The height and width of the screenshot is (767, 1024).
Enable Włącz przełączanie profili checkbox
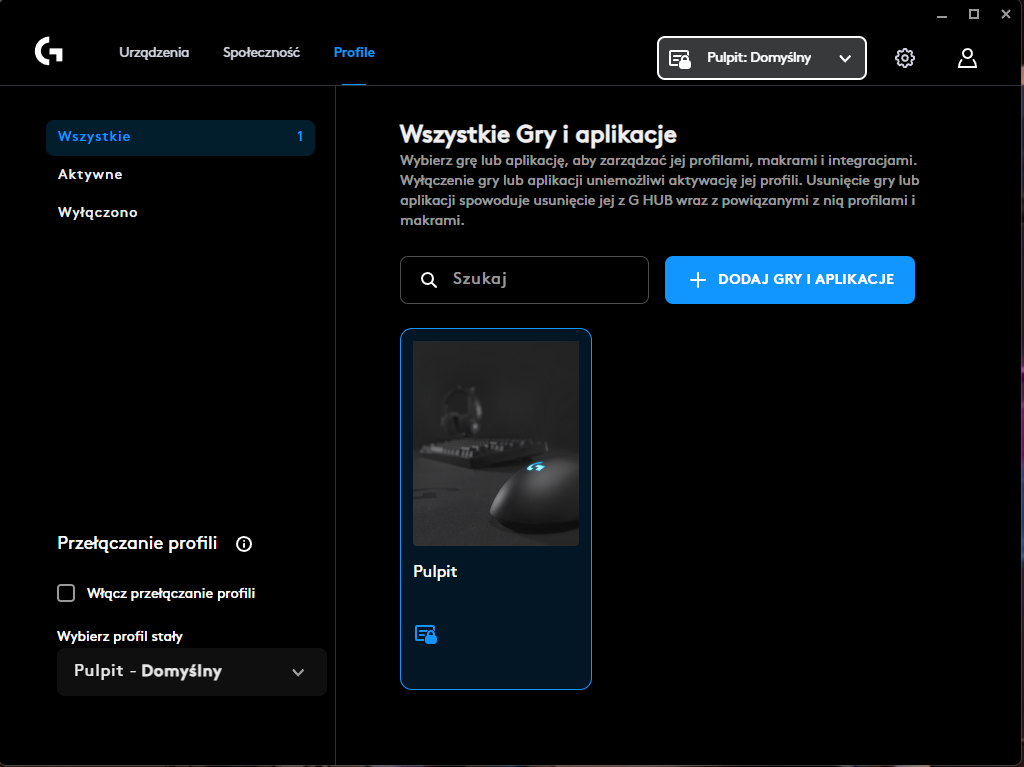click(65, 592)
